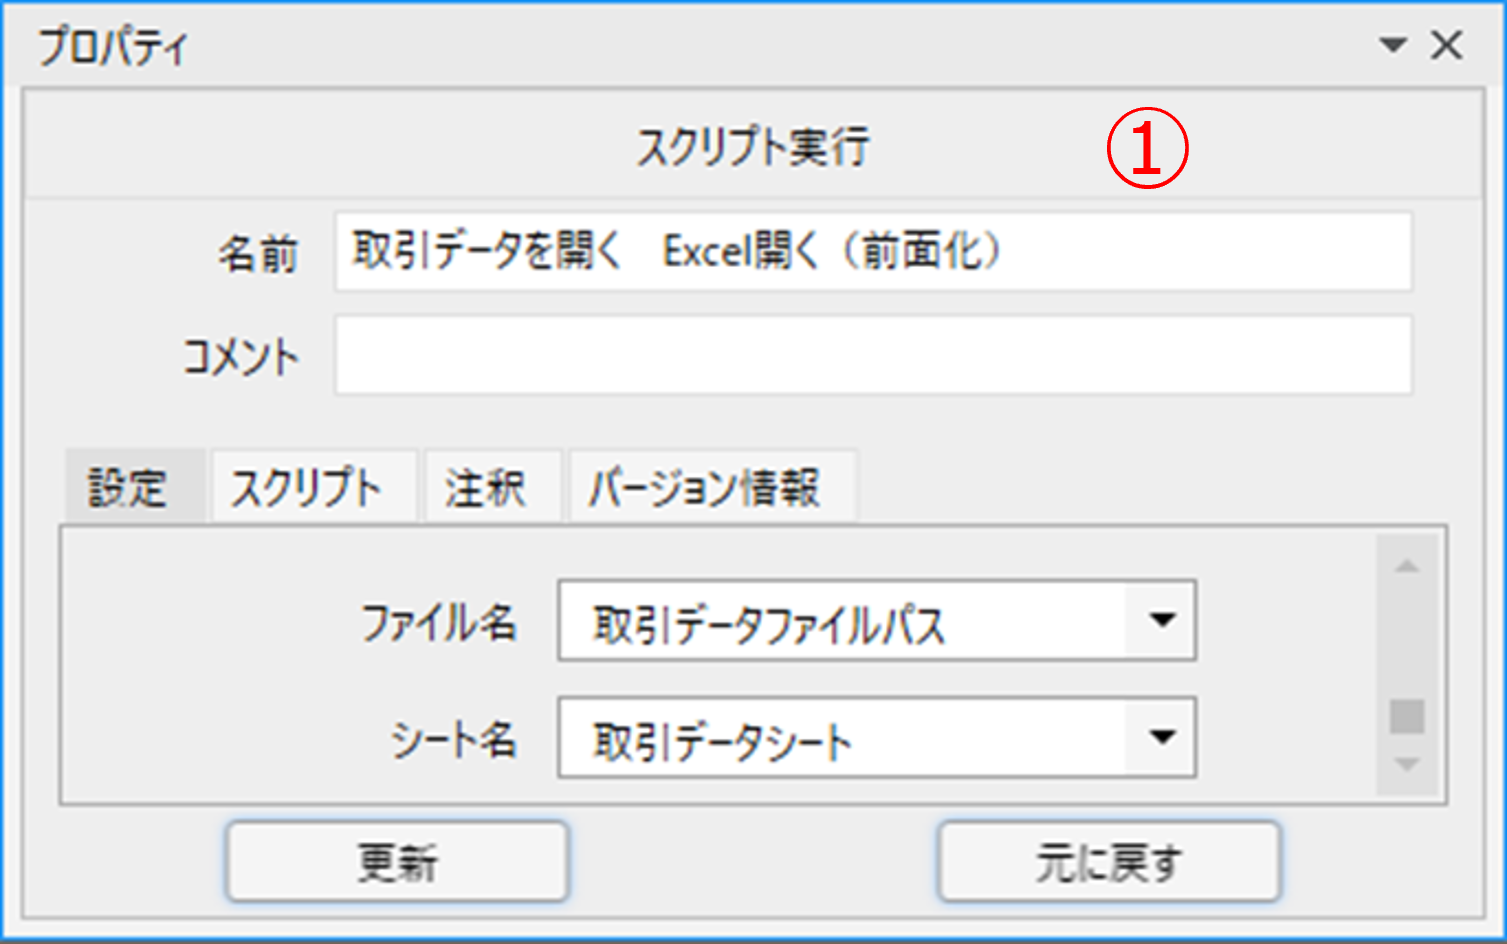This screenshot has width=1507, height=944.
Task: Click the 元に戻す button
Action: (x=1108, y=862)
